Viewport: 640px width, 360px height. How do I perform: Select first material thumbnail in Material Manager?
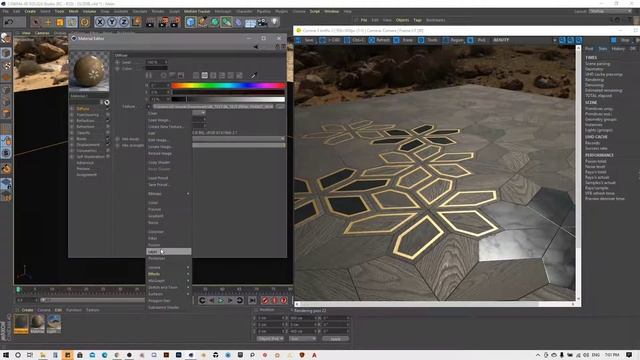(x=21, y=324)
